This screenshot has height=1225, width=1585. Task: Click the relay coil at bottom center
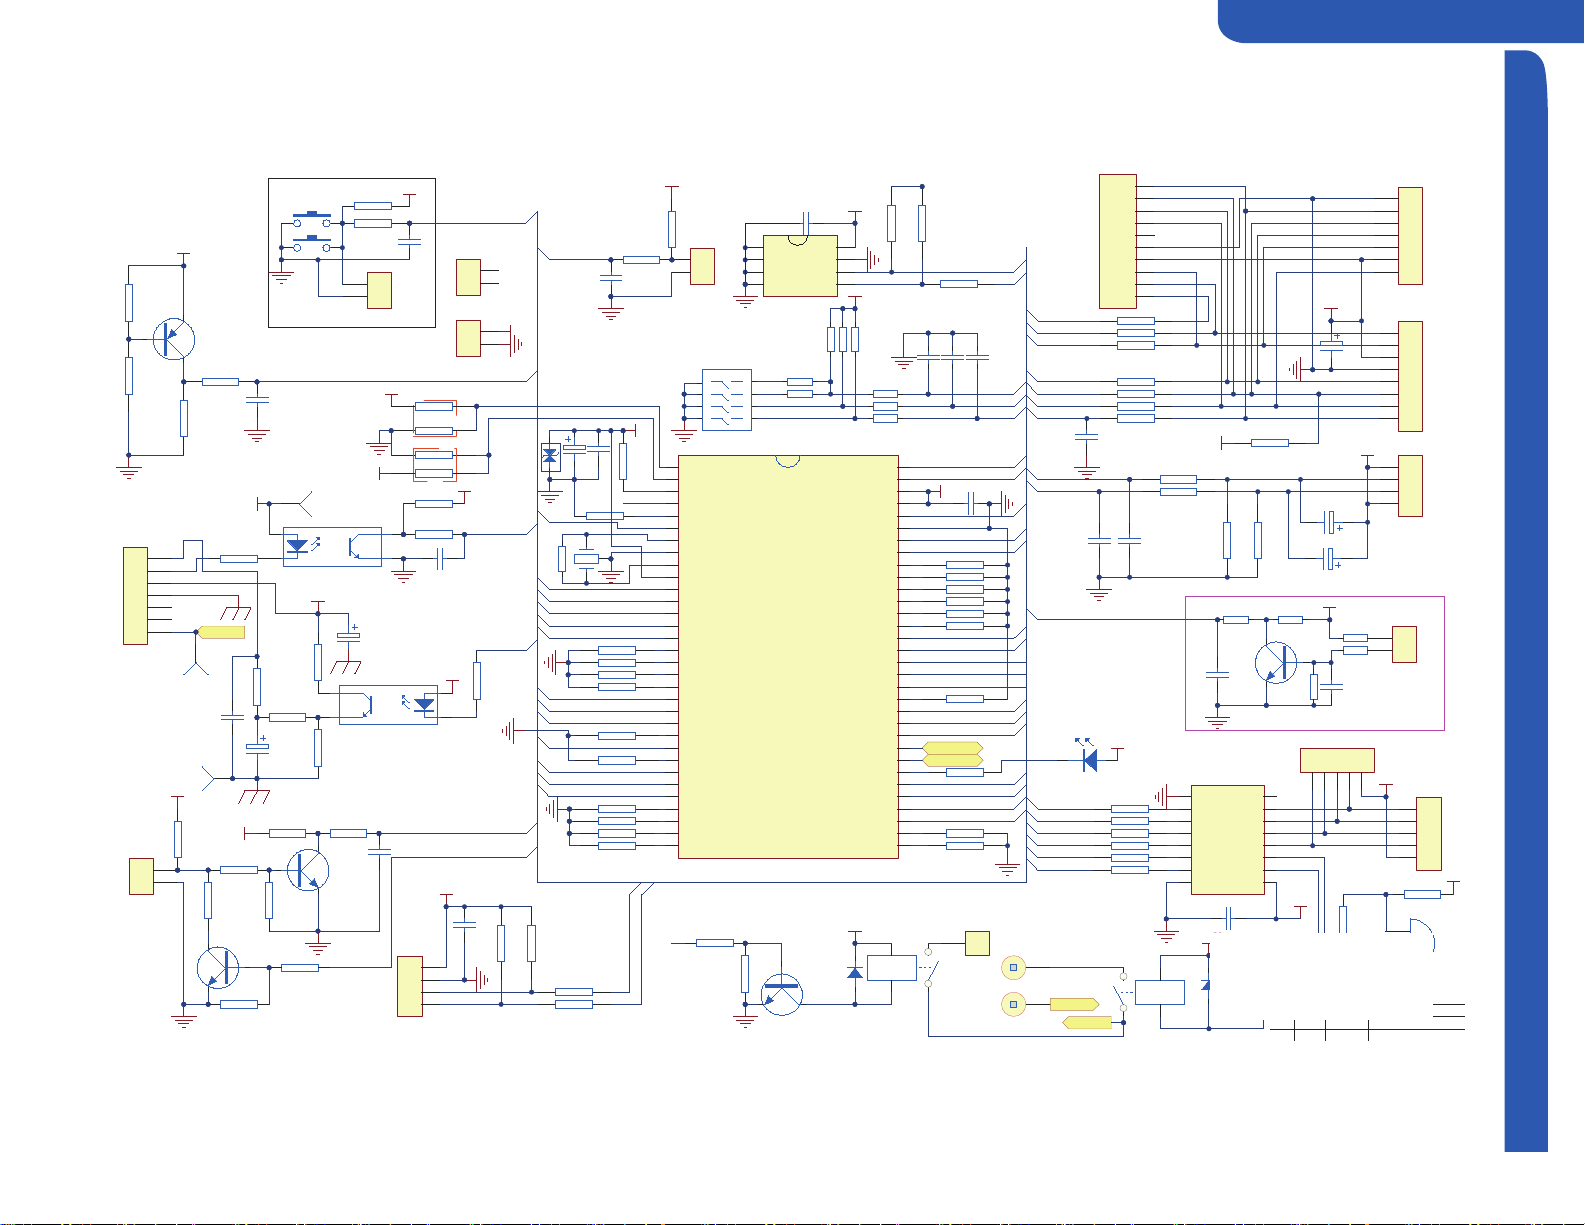point(891,968)
